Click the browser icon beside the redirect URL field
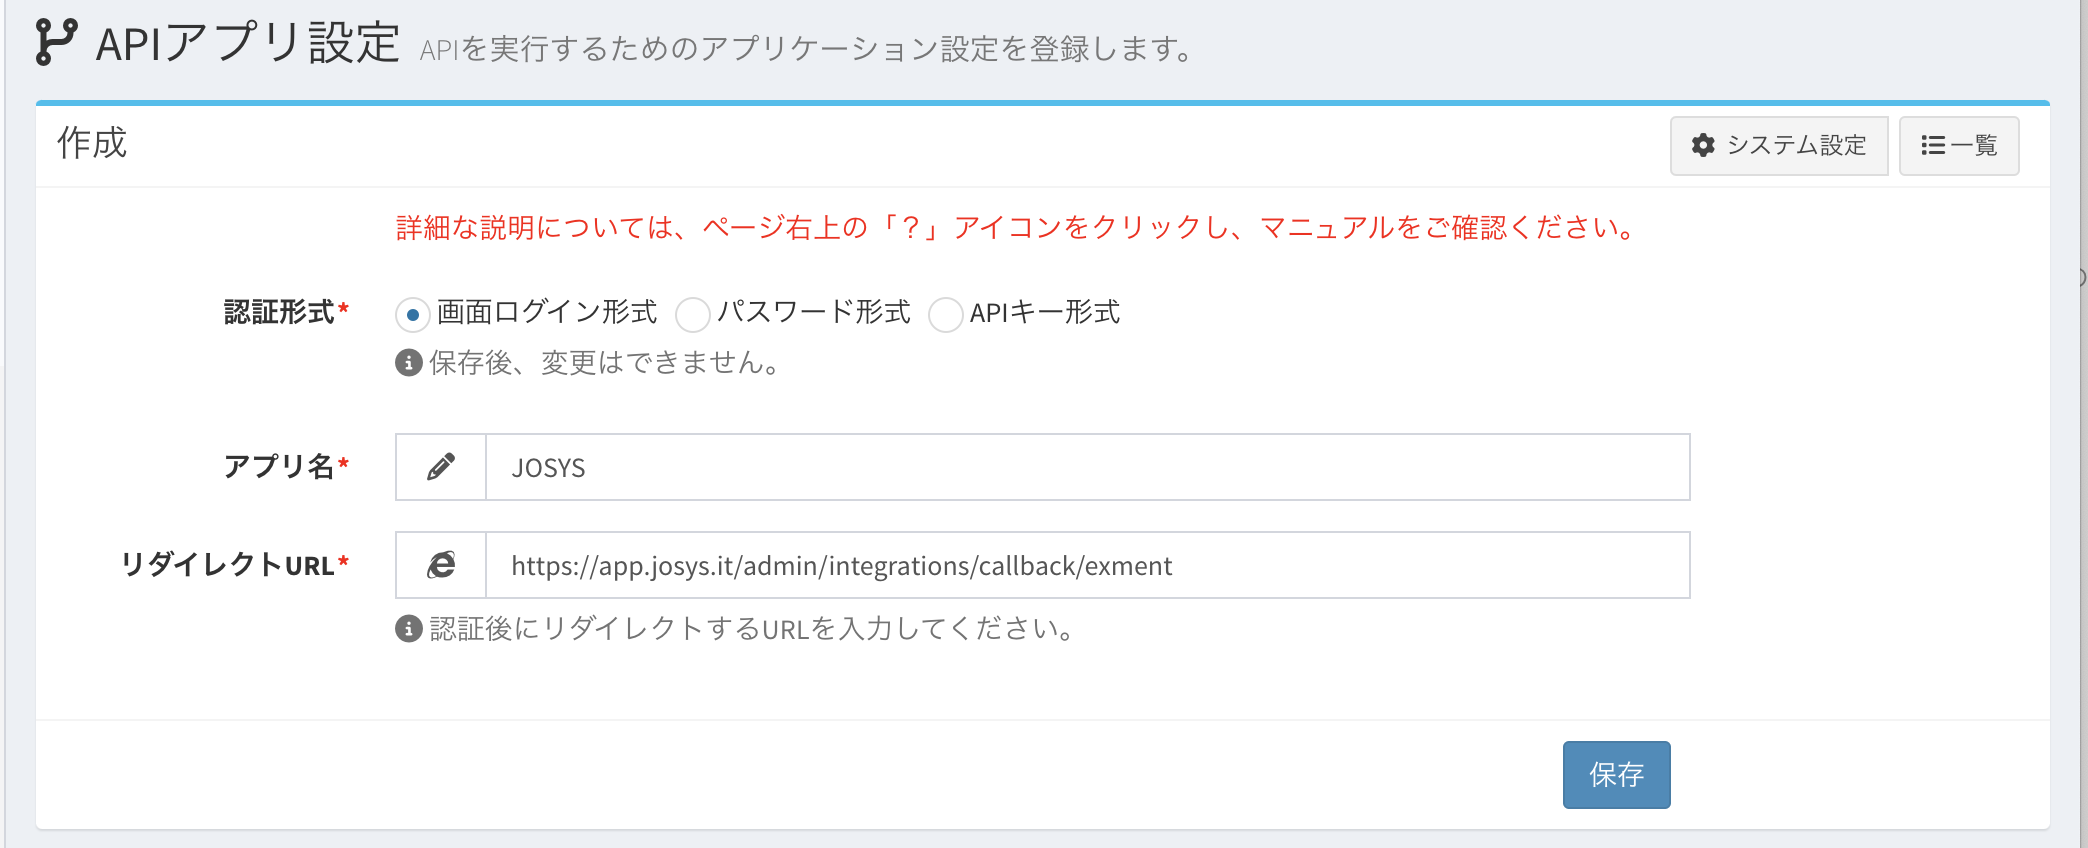The image size is (2088, 848). pyautogui.click(x=441, y=565)
